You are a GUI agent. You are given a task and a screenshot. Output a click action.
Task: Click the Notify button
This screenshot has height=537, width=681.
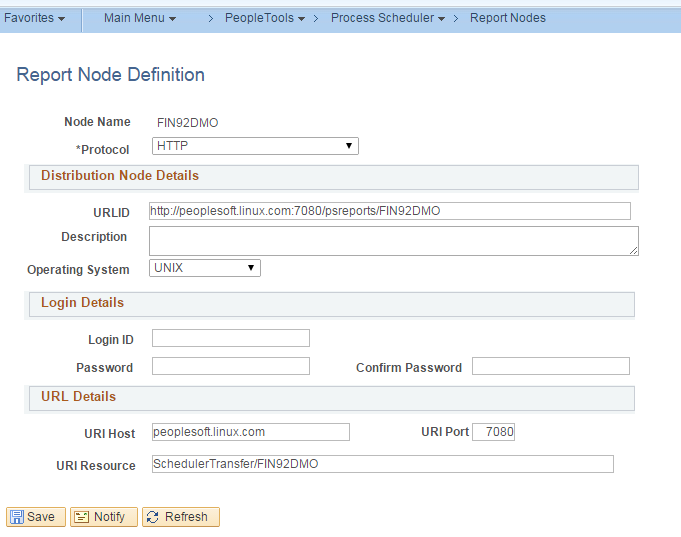coord(104,517)
